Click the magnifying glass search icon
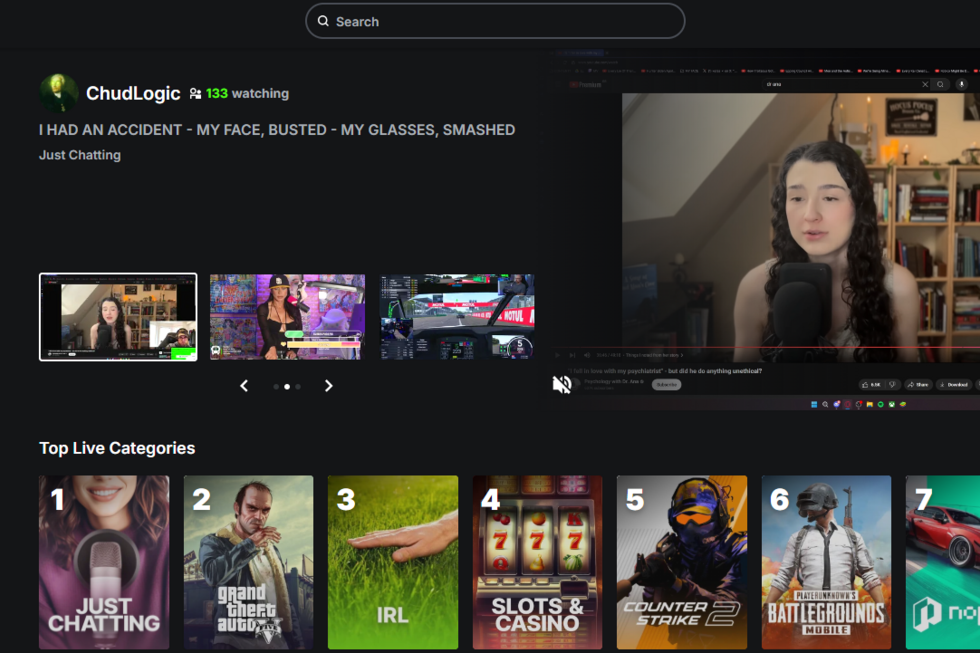The height and width of the screenshot is (653, 980). tap(323, 21)
